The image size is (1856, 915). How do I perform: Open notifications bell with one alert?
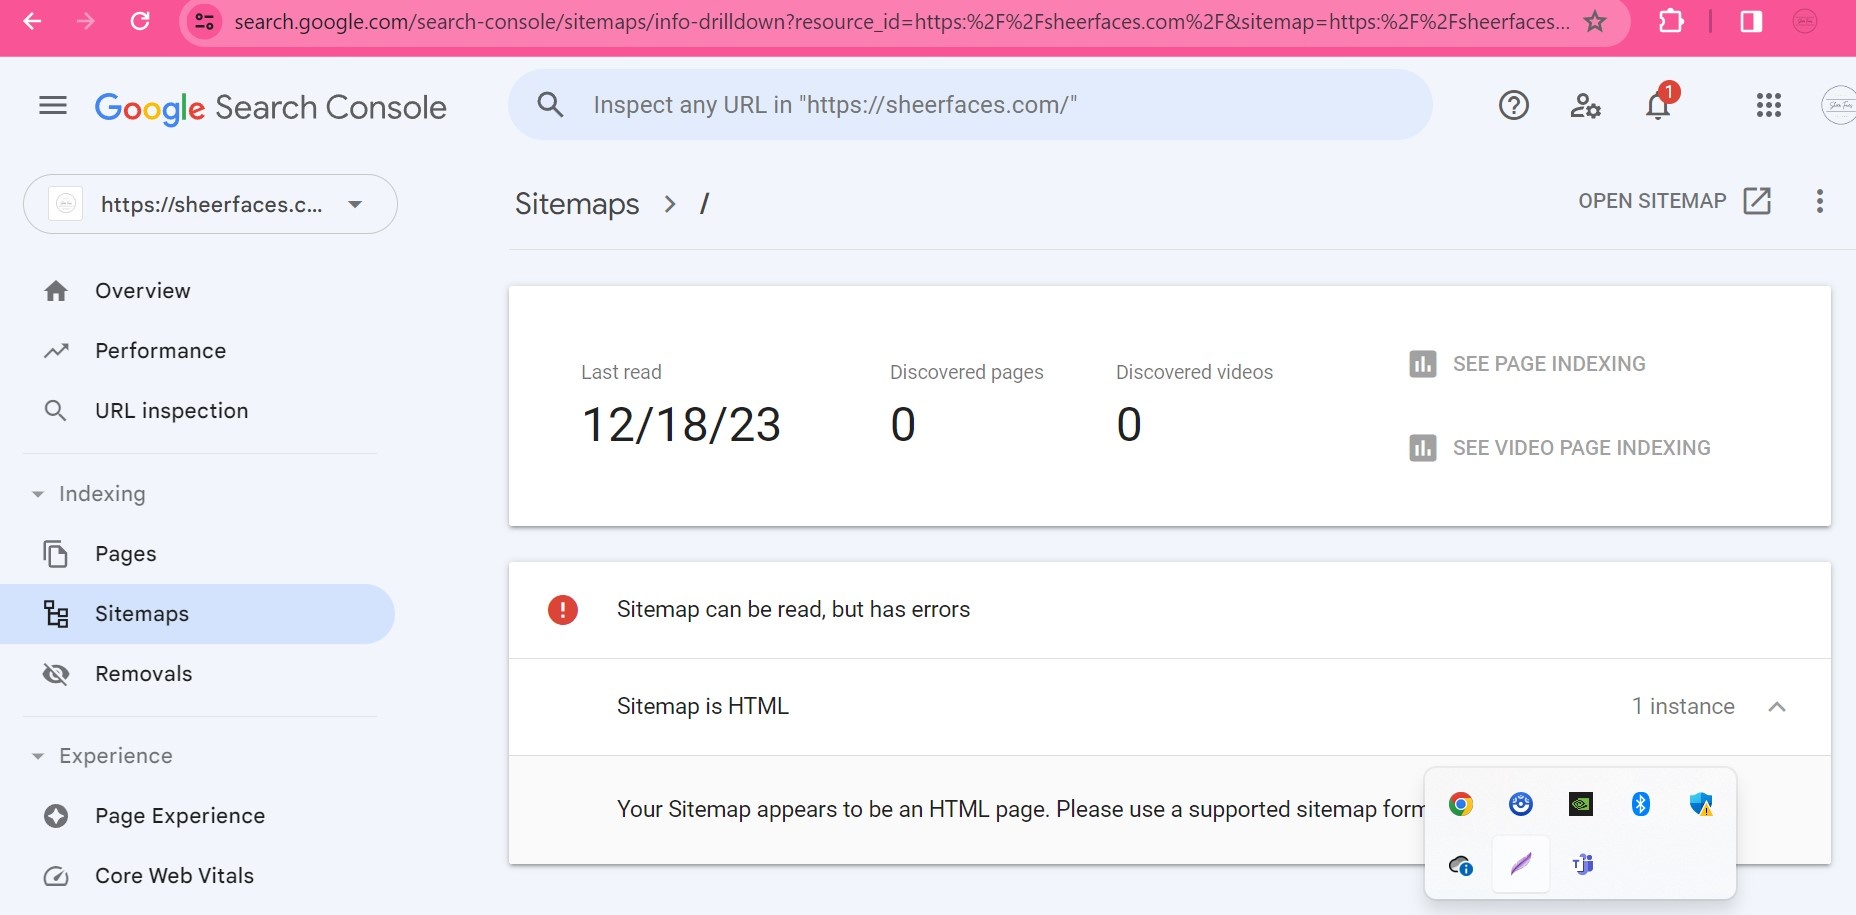click(x=1659, y=103)
